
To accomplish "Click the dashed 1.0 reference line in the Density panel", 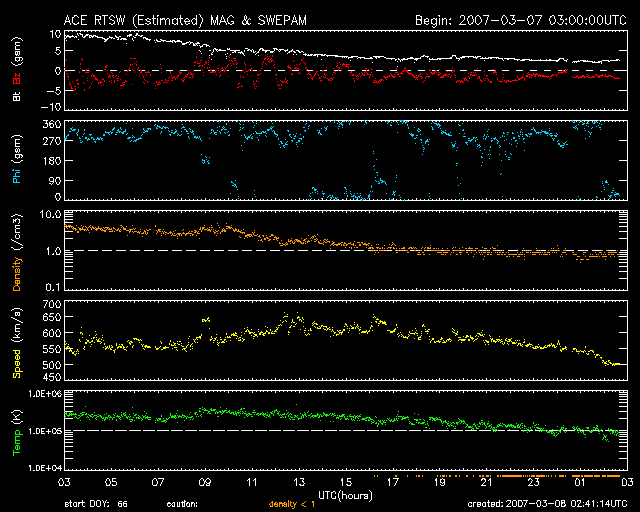I will tap(346, 250).
